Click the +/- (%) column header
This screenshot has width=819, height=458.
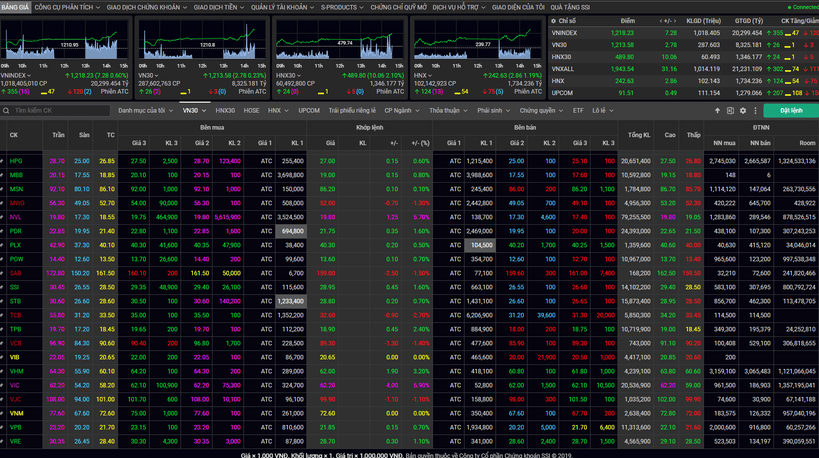click(420, 143)
